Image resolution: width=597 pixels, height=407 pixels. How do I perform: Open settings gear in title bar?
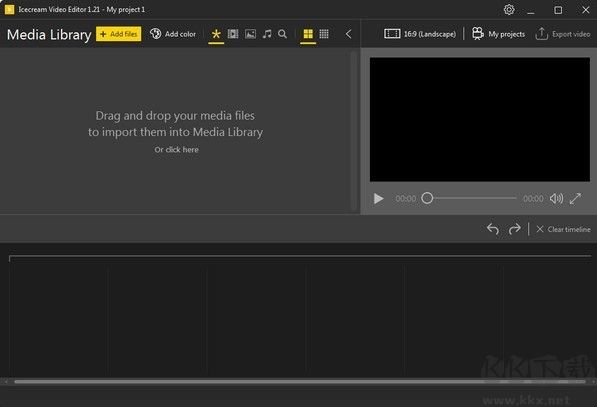tap(509, 10)
